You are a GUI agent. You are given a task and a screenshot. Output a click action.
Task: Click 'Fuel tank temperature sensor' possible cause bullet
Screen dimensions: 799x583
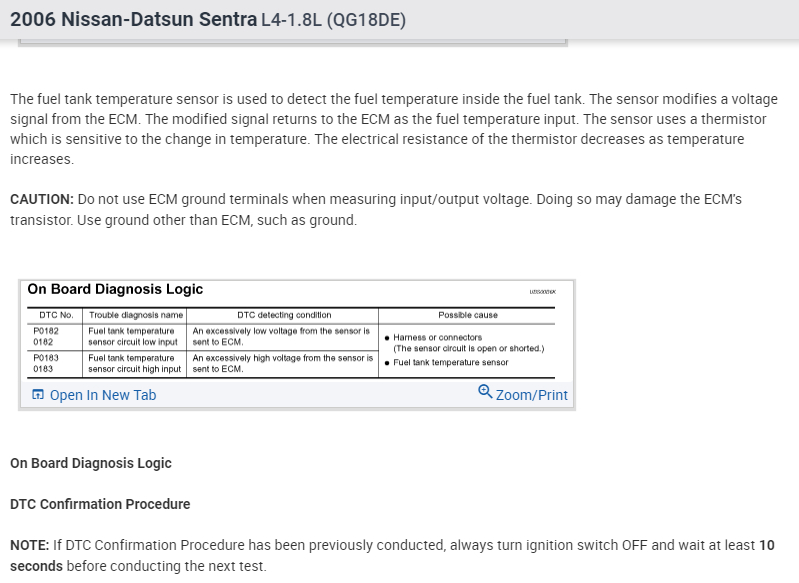(x=450, y=363)
